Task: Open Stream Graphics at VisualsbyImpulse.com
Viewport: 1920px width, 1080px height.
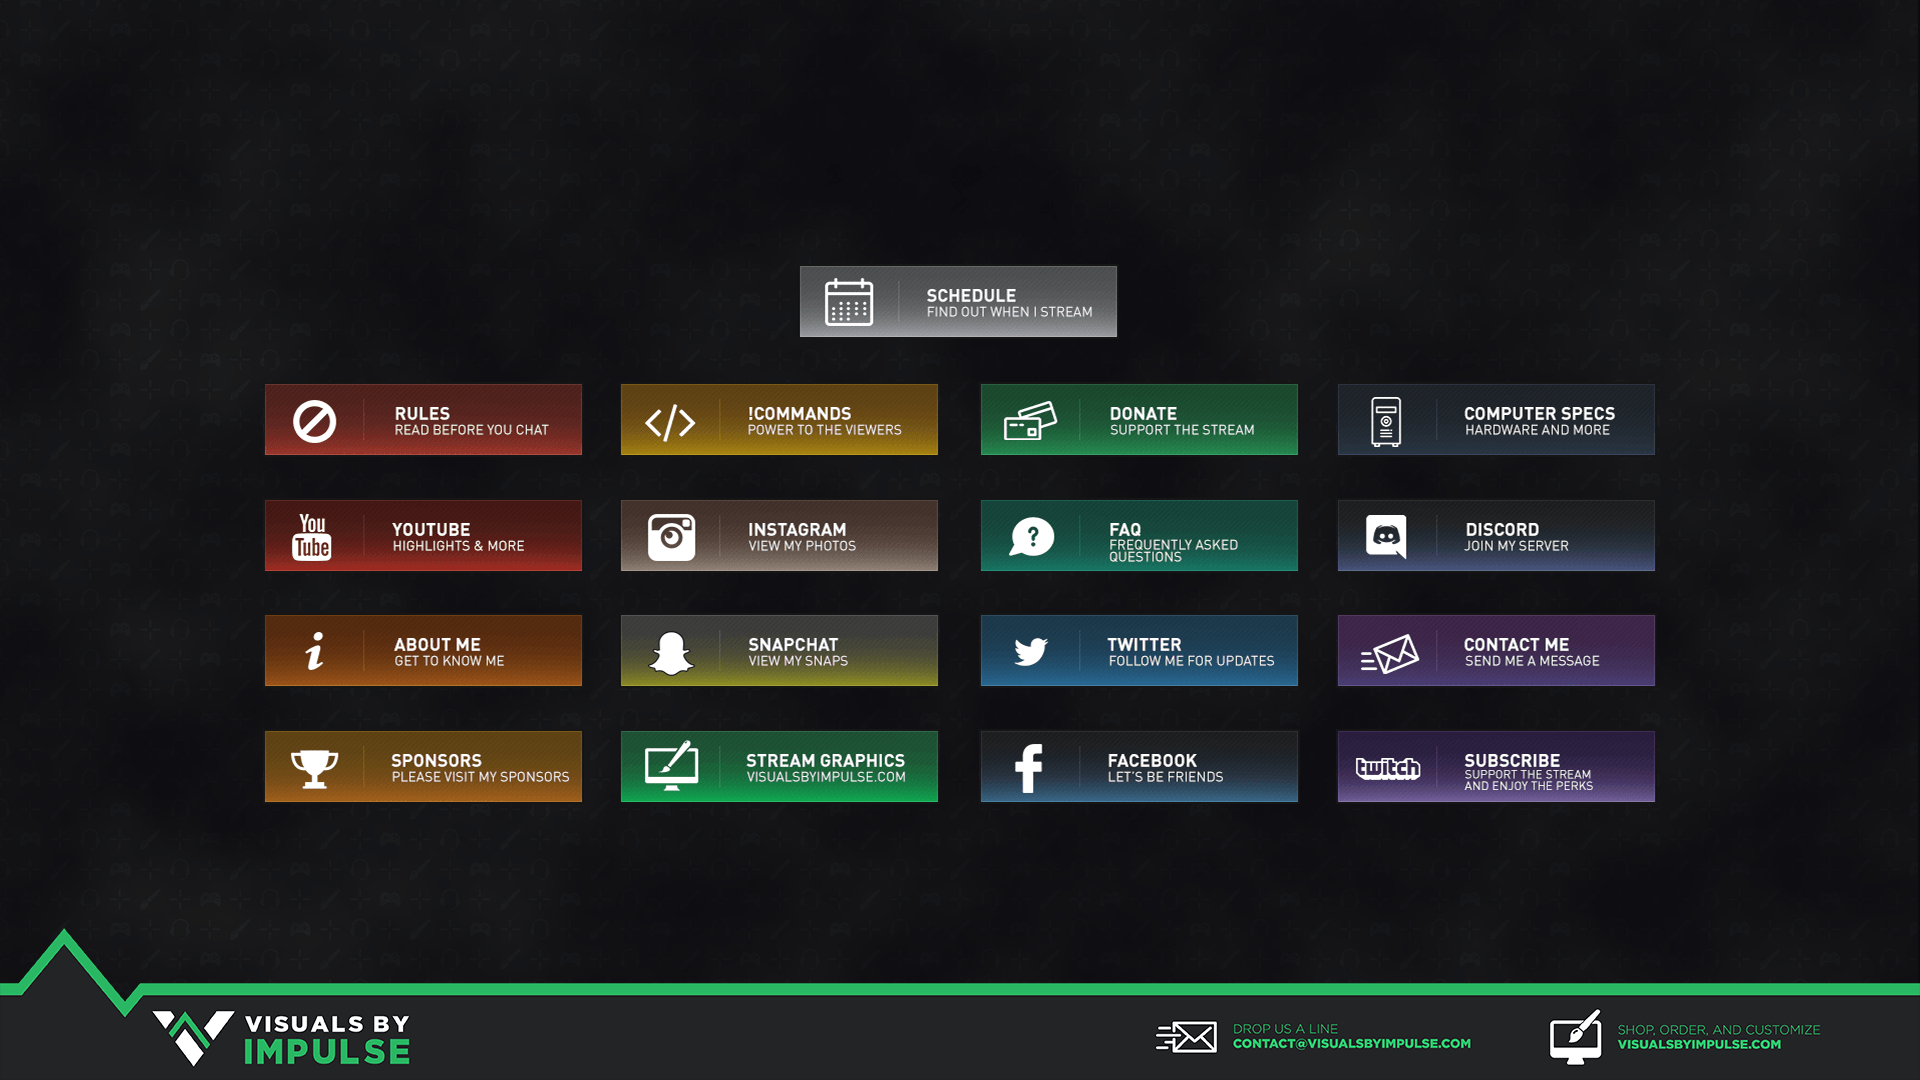Action: click(779, 766)
